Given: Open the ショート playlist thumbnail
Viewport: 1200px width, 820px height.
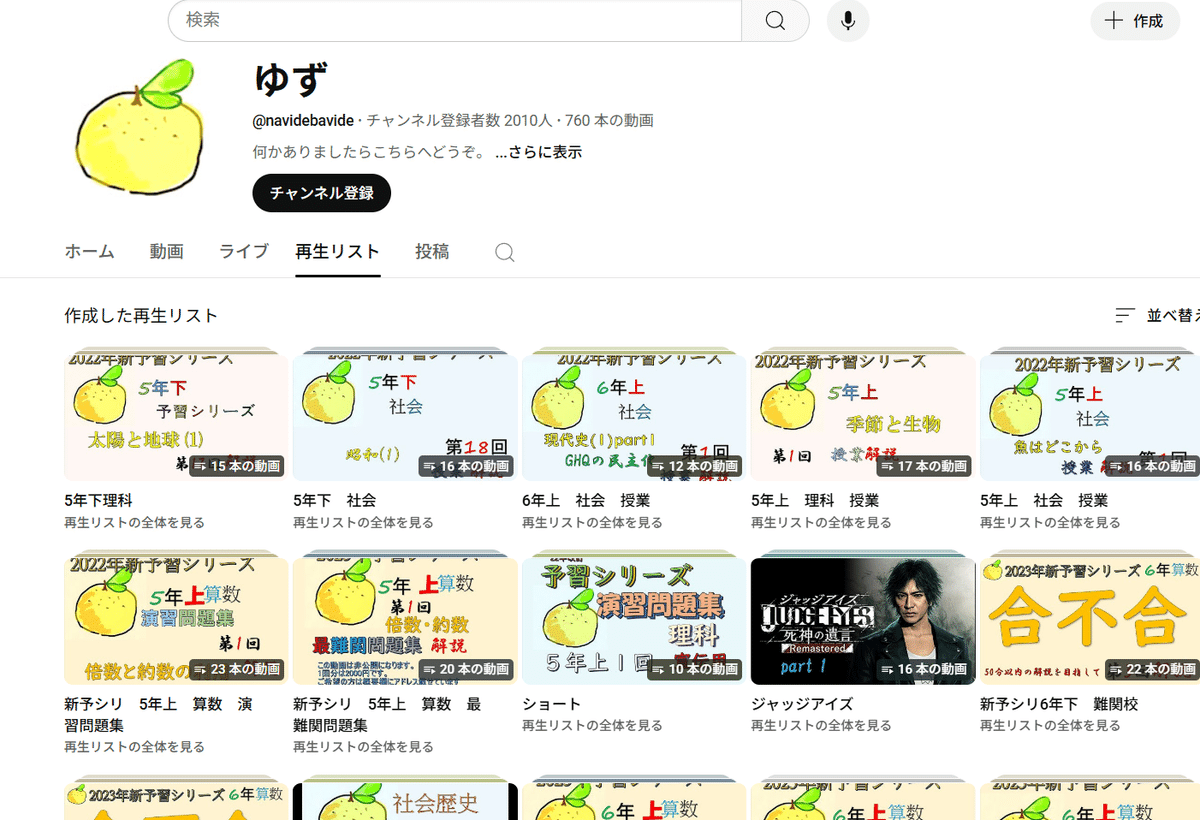Looking at the screenshot, I should [x=634, y=619].
